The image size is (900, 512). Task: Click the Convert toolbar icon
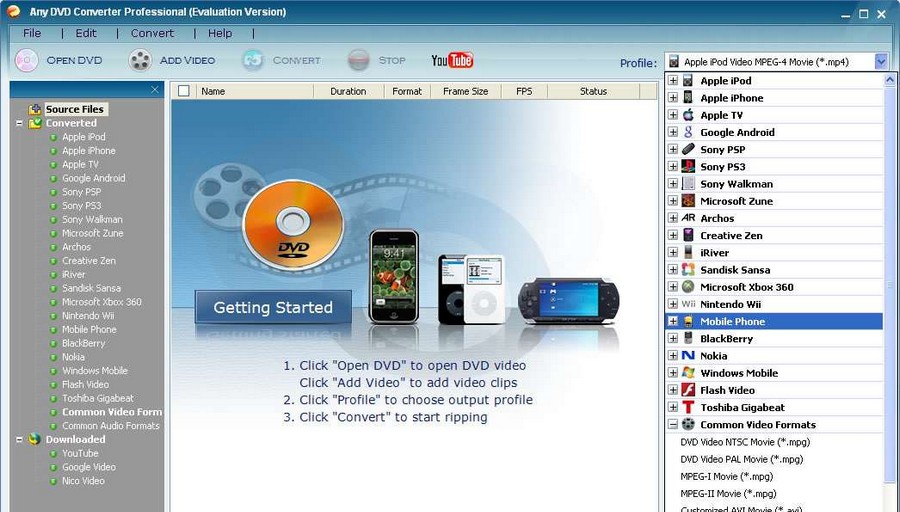[253, 60]
